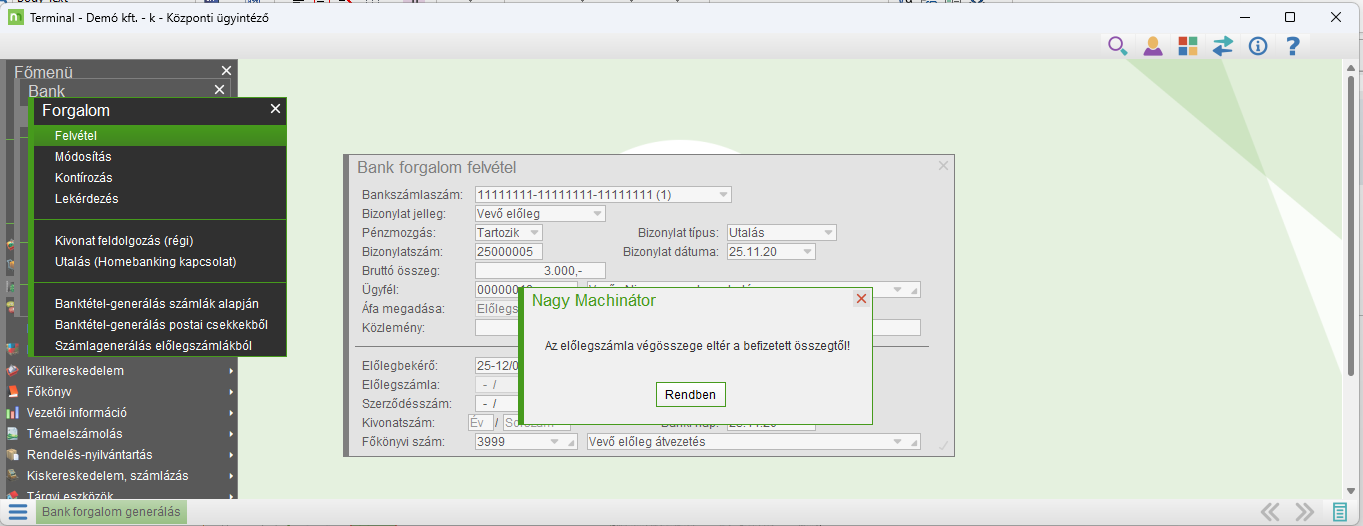Open Utalás (Homebanking kapcsolat)

[160, 261]
